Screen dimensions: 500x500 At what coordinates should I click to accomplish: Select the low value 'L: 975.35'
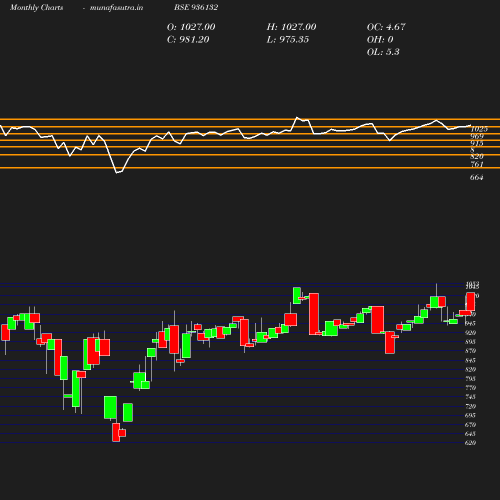pyautogui.click(x=288, y=40)
